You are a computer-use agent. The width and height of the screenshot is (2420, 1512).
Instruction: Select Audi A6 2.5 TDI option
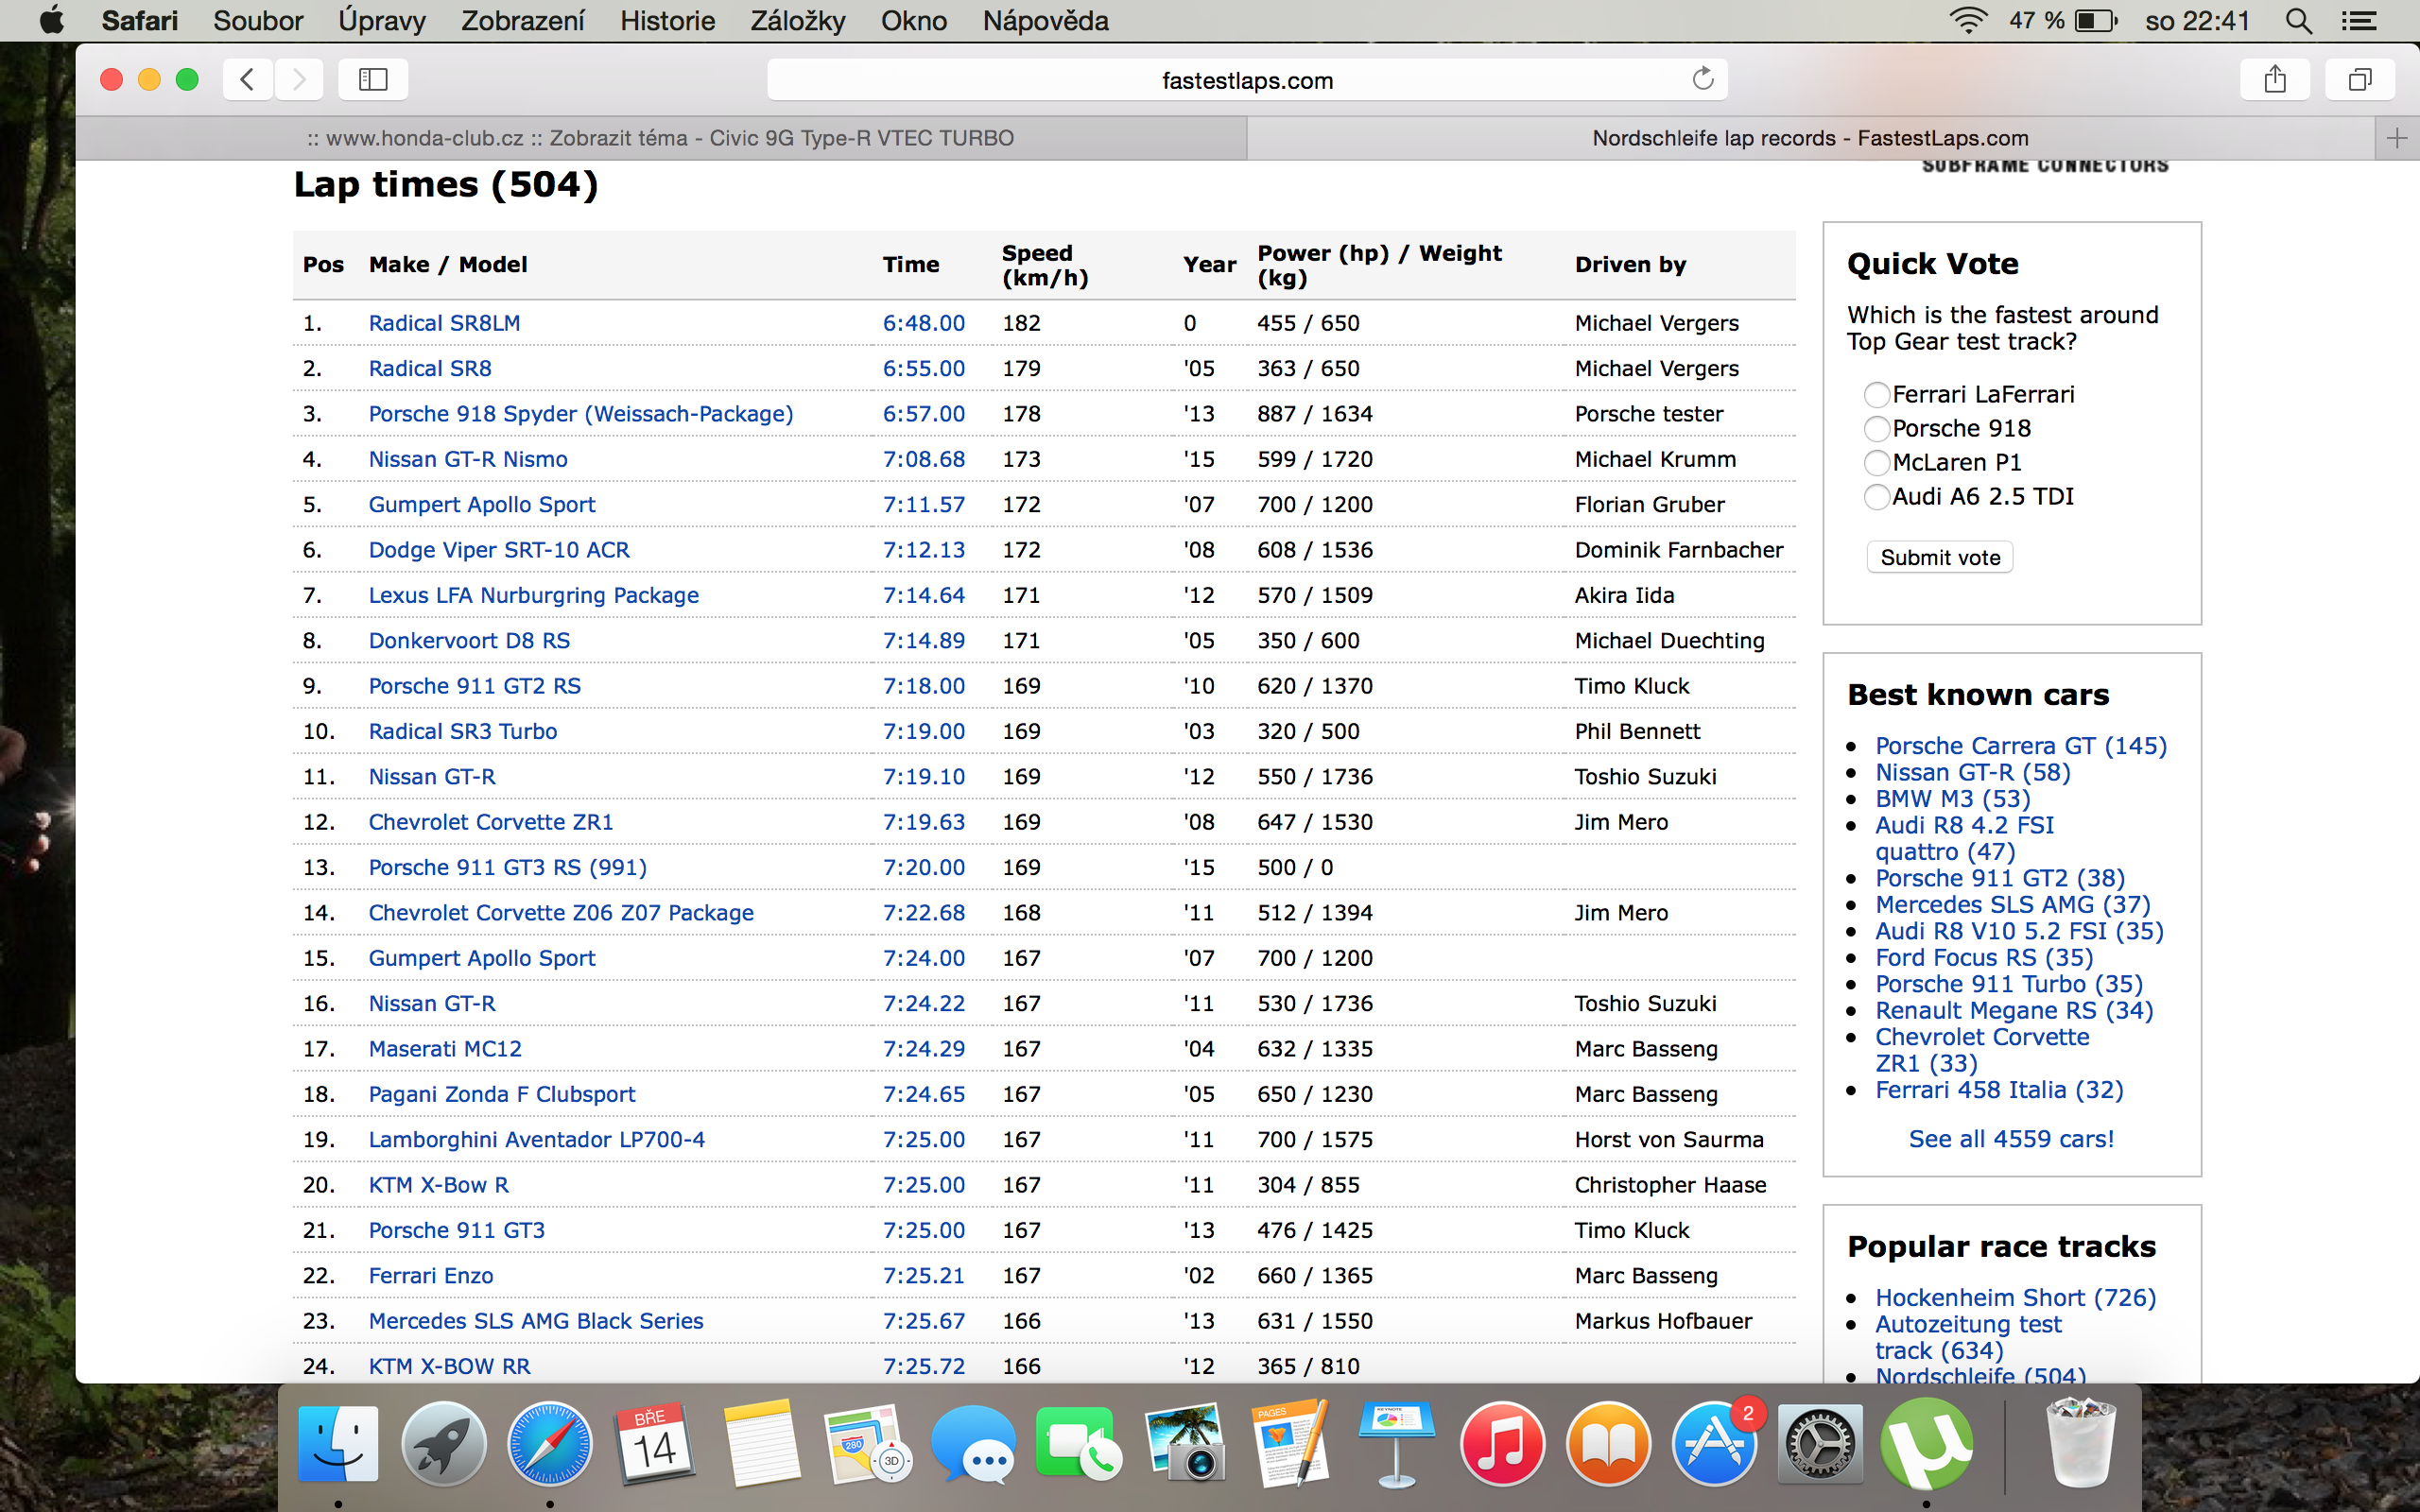(x=1876, y=497)
